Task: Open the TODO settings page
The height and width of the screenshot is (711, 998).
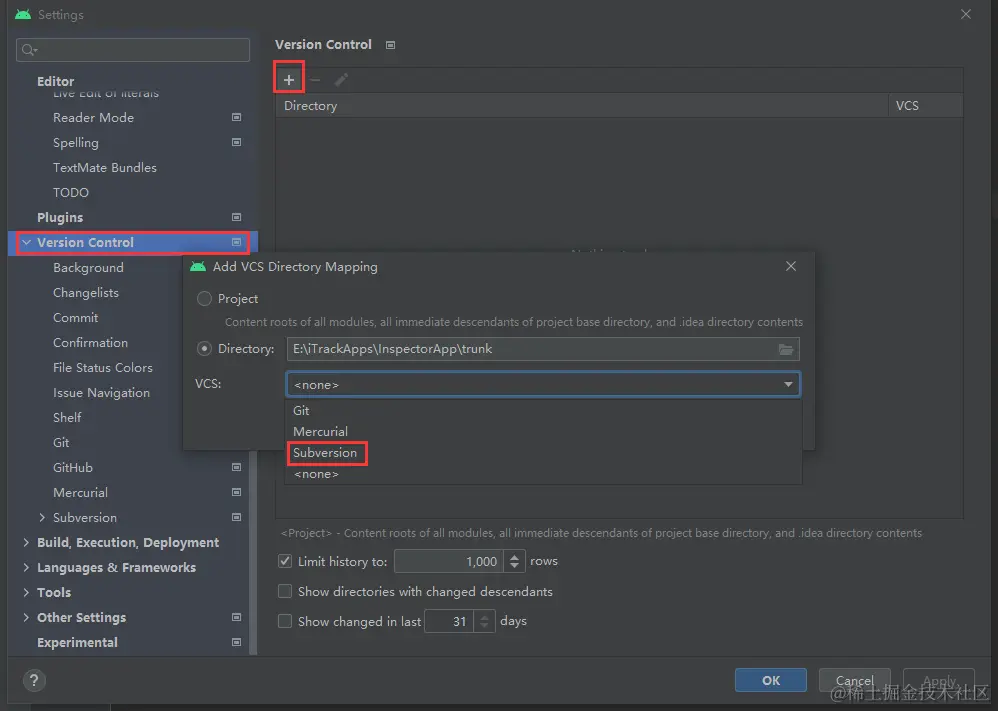Action: 71,192
